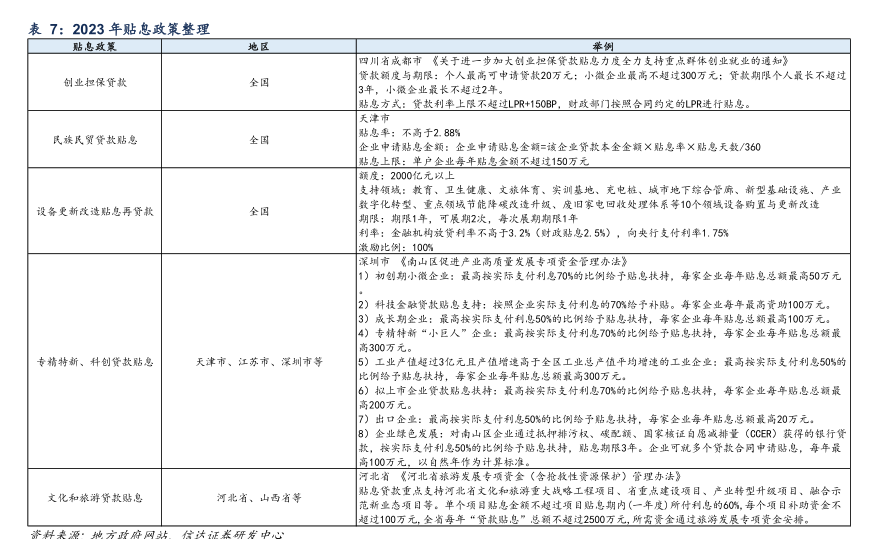Click the "激励比例：100%" line
The width and height of the screenshot is (870, 539).
point(396,246)
